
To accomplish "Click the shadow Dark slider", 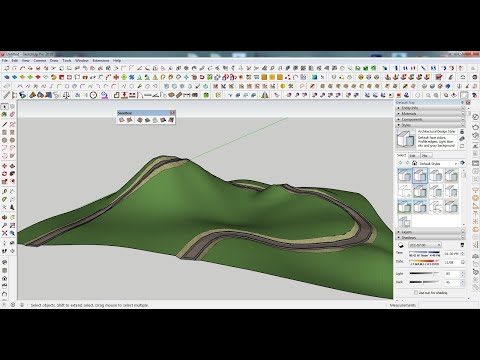I will coord(425,282).
